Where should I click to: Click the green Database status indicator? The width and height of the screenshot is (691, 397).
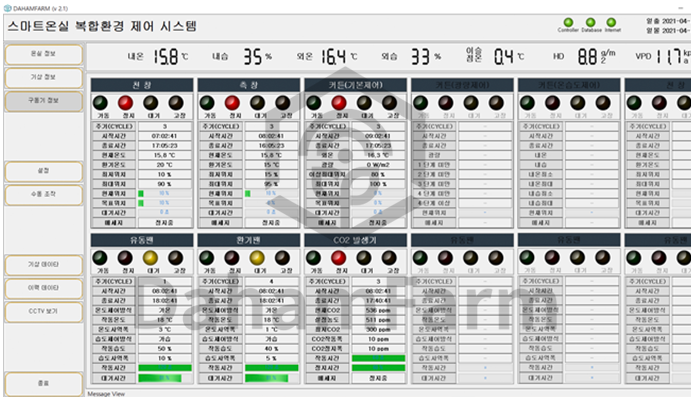[591, 22]
